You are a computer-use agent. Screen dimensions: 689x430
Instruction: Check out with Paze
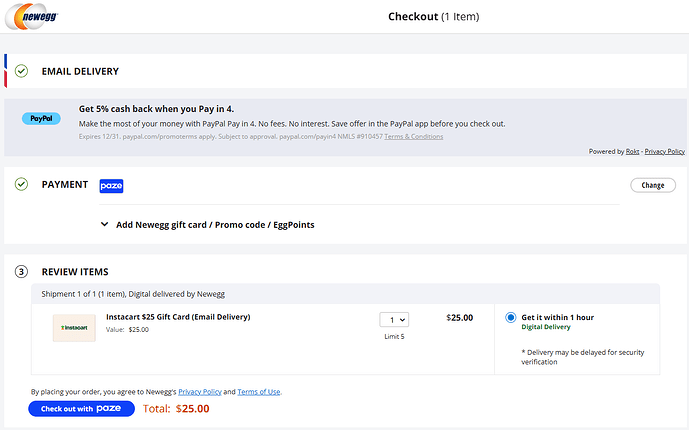(81, 408)
